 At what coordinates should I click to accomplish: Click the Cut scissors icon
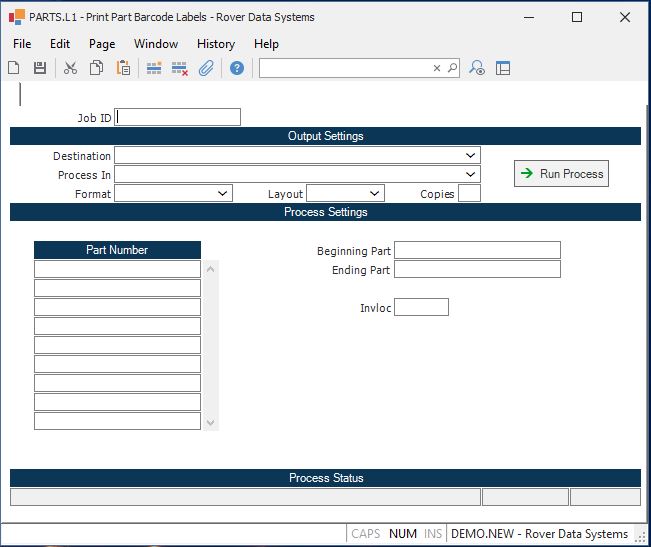click(70, 68)
